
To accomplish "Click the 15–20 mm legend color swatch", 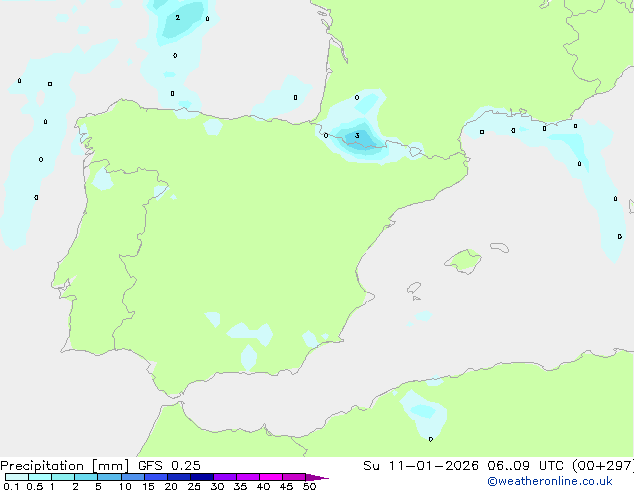I will tap(155, 477).
